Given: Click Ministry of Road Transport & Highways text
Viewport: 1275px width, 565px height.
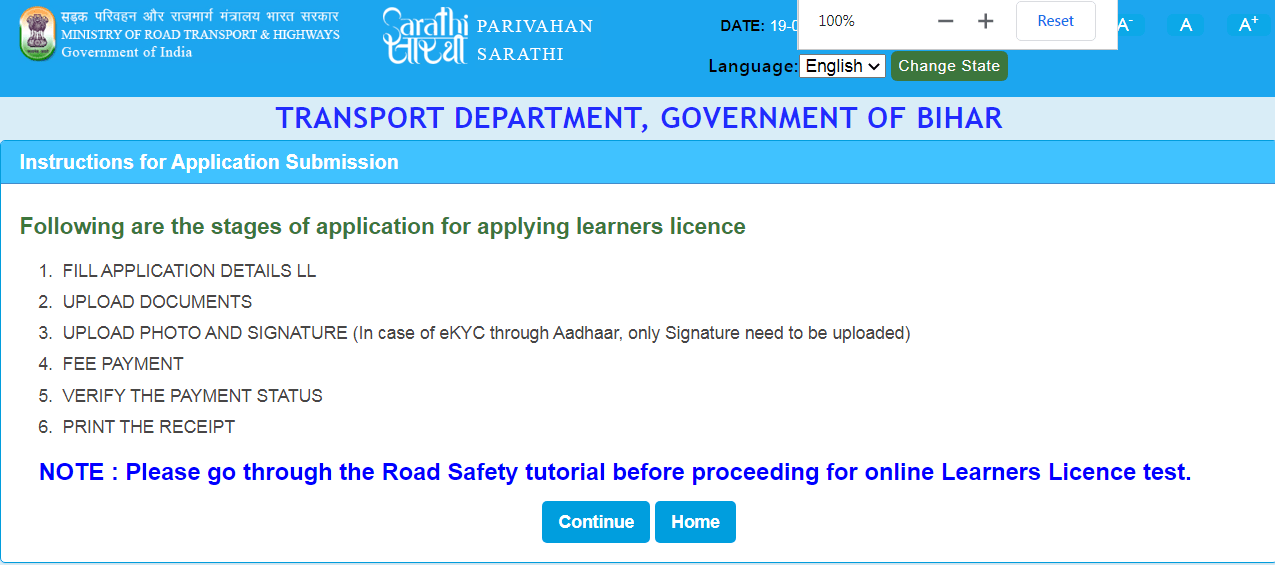Looking at the screenshot, I should (200, 35).
